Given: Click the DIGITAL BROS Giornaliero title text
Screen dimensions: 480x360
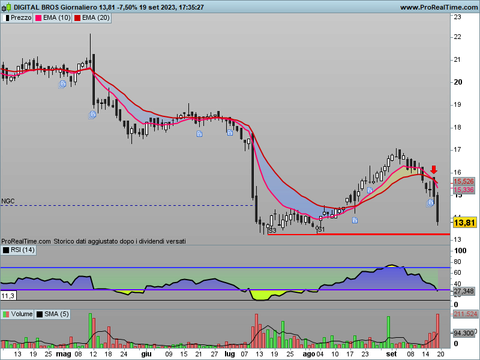Looking at the screenshot, I should click(x=55, y=7).
